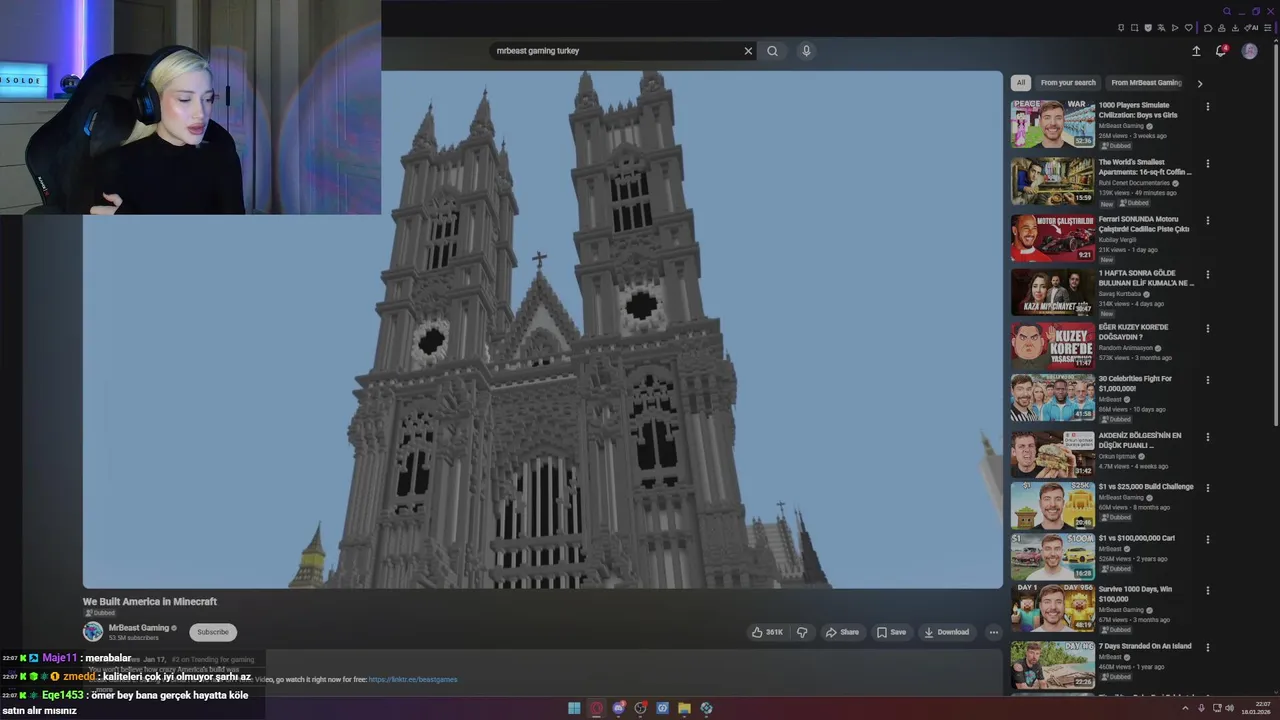Open options menu for EĞER KUZEY KORE'DE video
The width and height of the screenshot is (1280, 720).
1207,329
